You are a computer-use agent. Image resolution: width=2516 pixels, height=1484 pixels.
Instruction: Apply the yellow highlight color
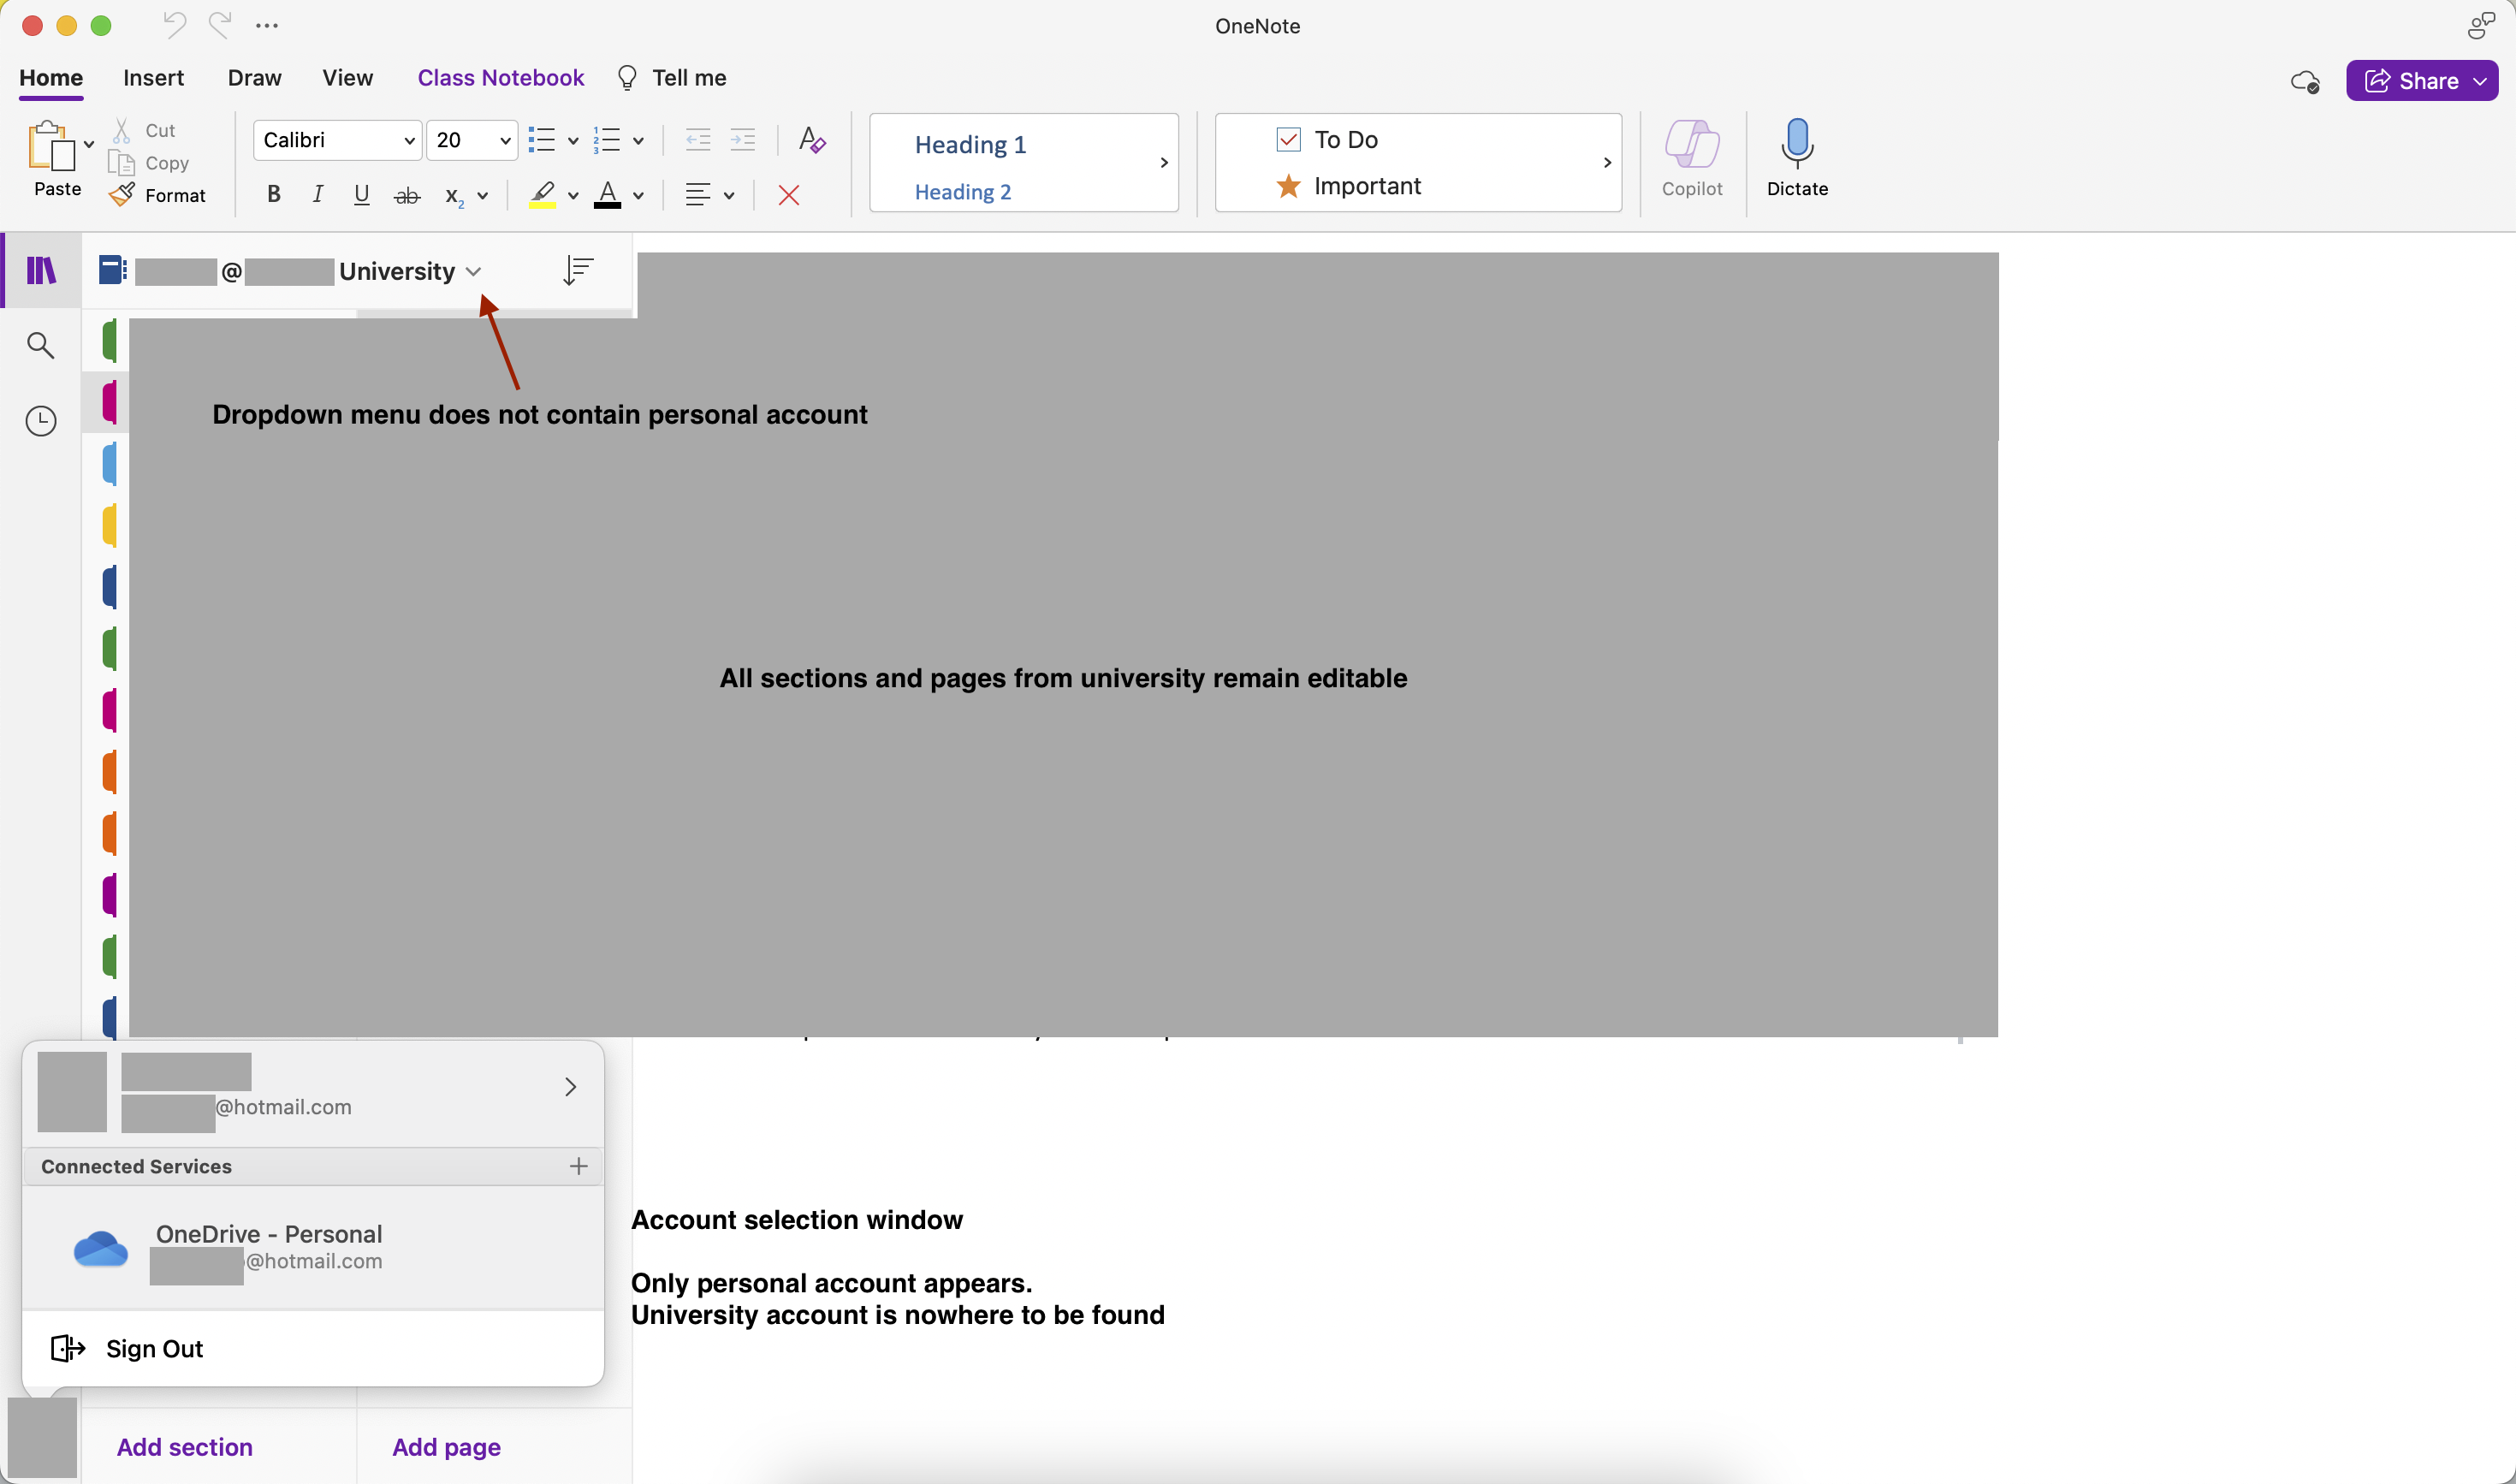[542, 195]
